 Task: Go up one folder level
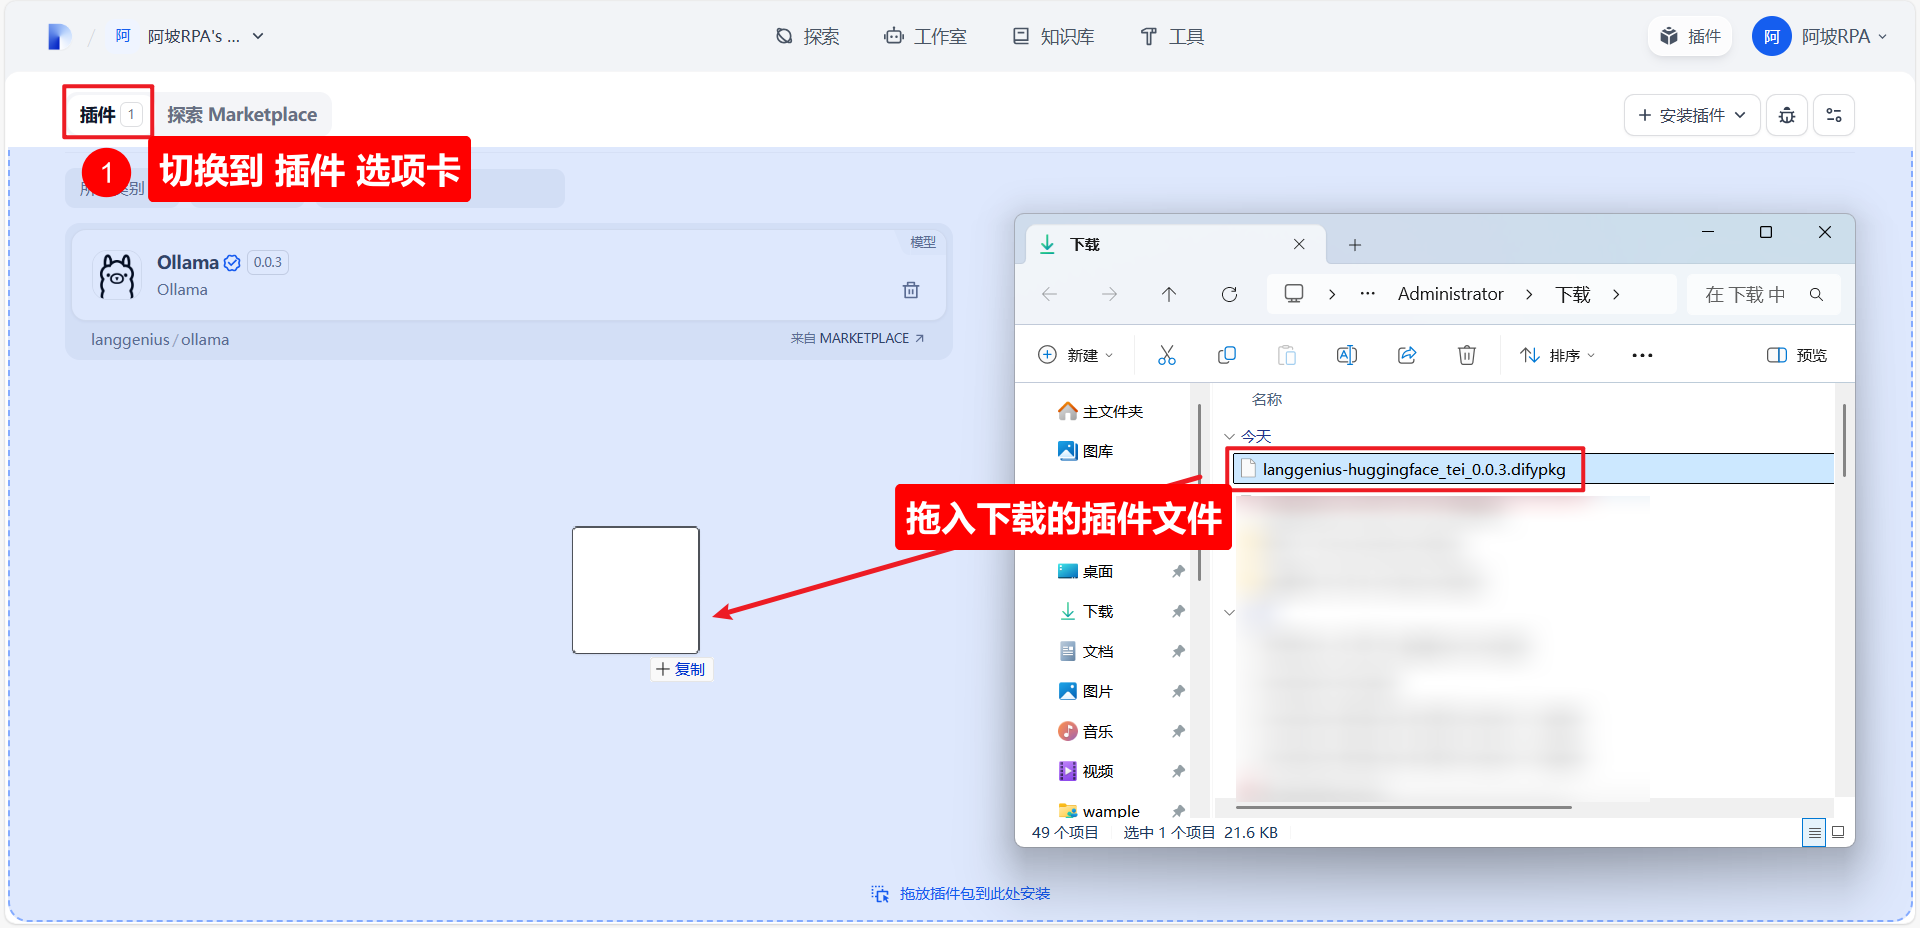tap(1169, 294)
